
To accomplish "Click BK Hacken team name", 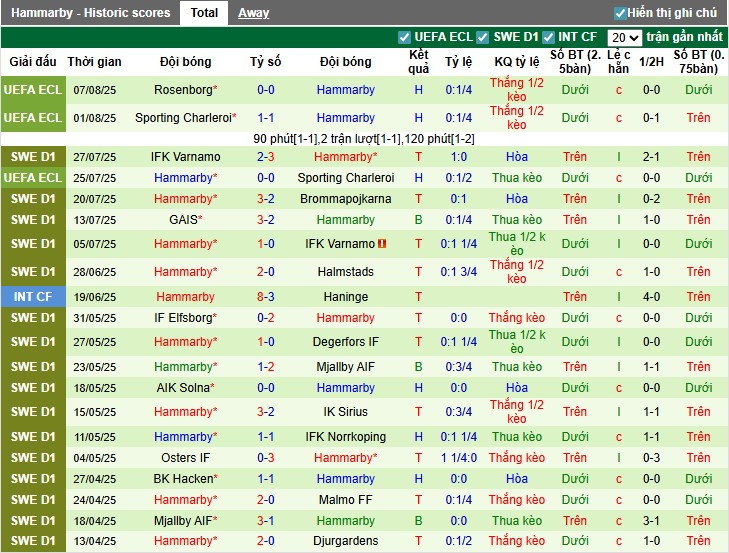I will click(186, 479).
